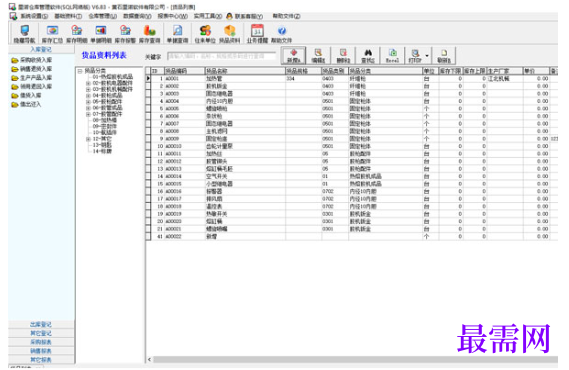Switch to the 出库登记 navigation tab
Screen dimensions: 569x370
point(41,324)
